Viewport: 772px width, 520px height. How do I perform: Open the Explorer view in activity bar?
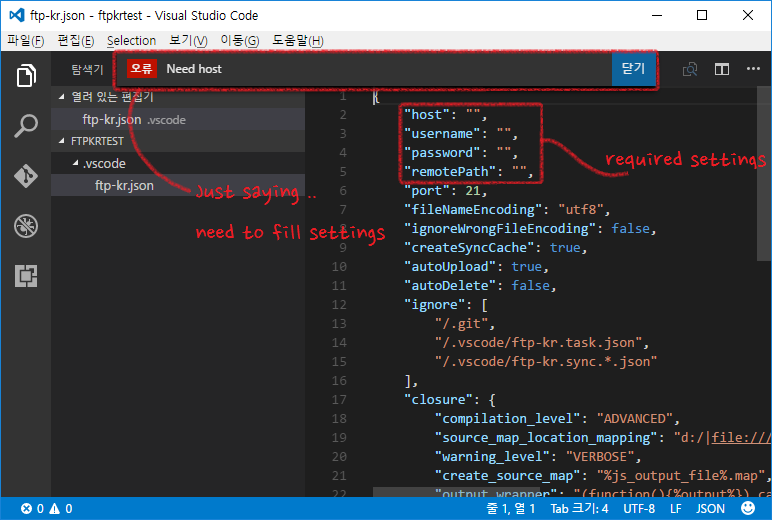(26, 75)
